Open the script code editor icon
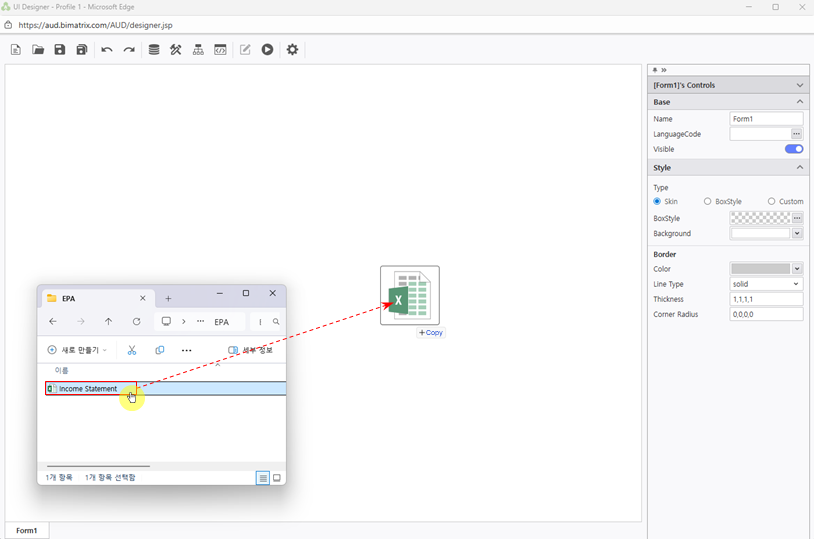 220,50
